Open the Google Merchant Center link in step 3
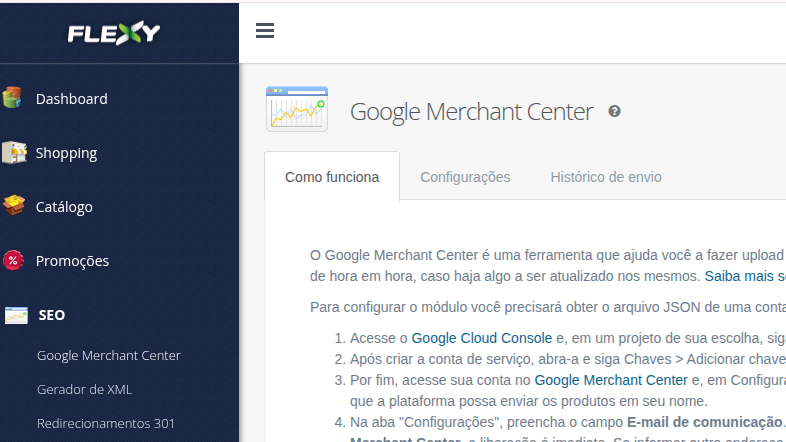The image size is (786, 442). click(x=611, y=380)
